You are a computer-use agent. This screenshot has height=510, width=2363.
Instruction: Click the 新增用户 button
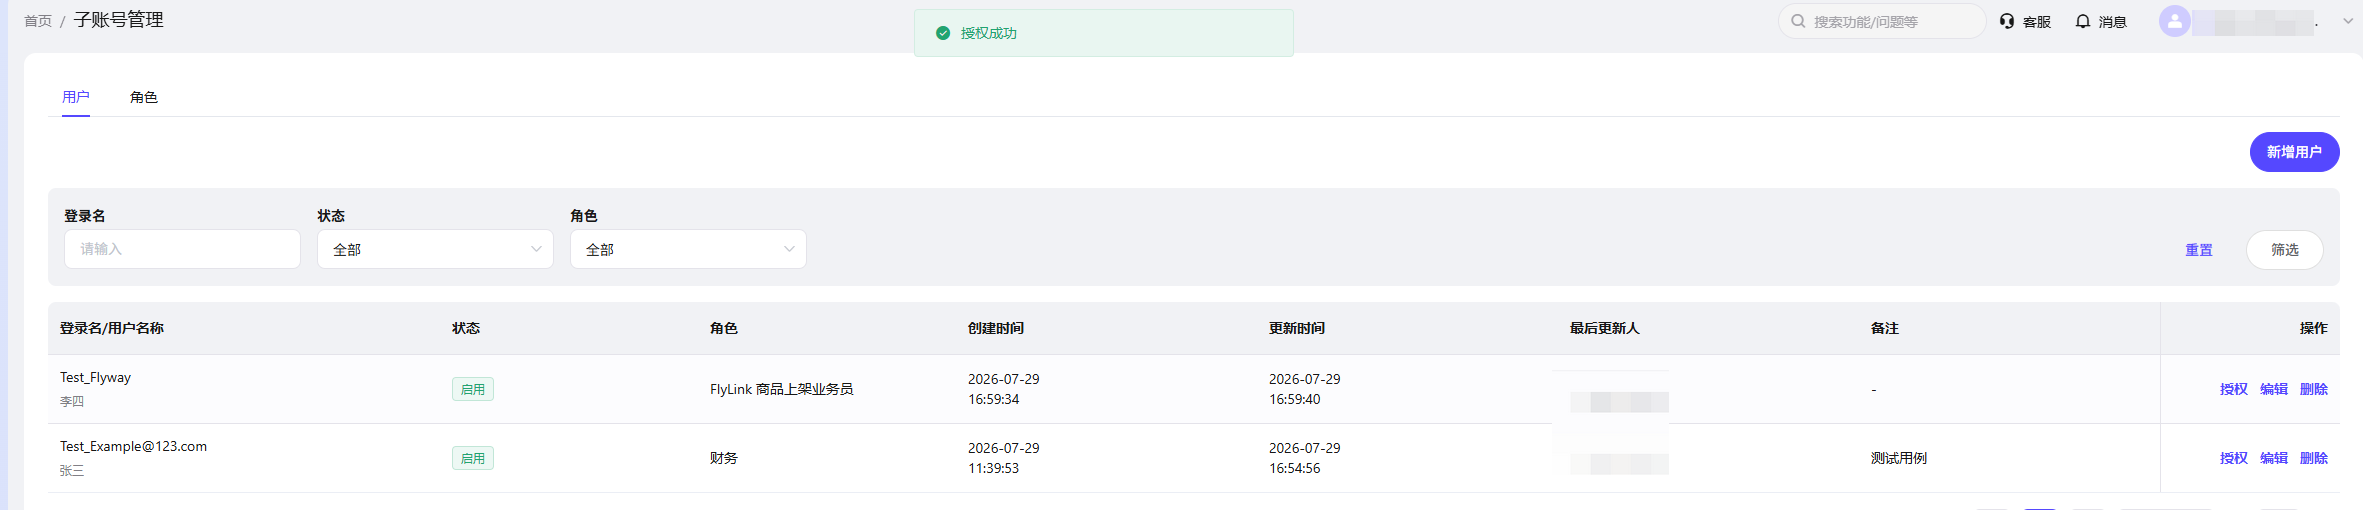(x=2294, y=152)
